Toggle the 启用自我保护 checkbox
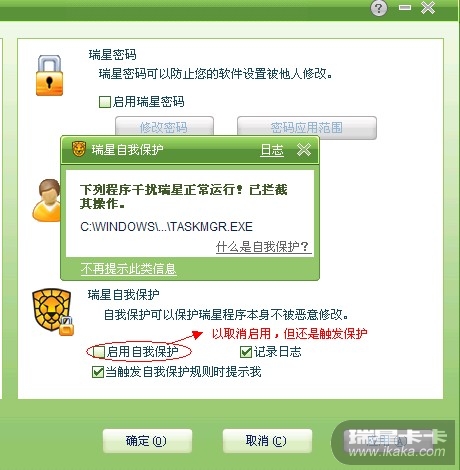Screen dimensions: 460x470 coord(99,352)
